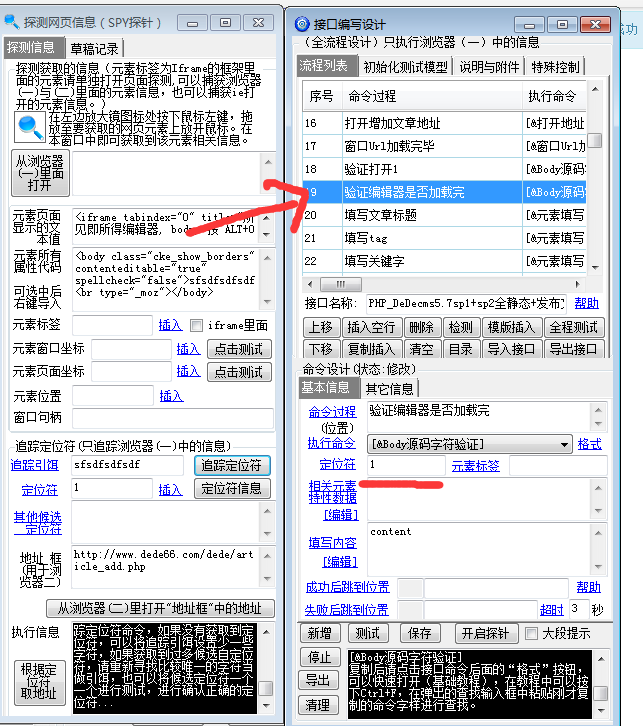Viewport: 643px width, 726px height.
Task: Click the 保存 button
Action: [x=420, y=633]
